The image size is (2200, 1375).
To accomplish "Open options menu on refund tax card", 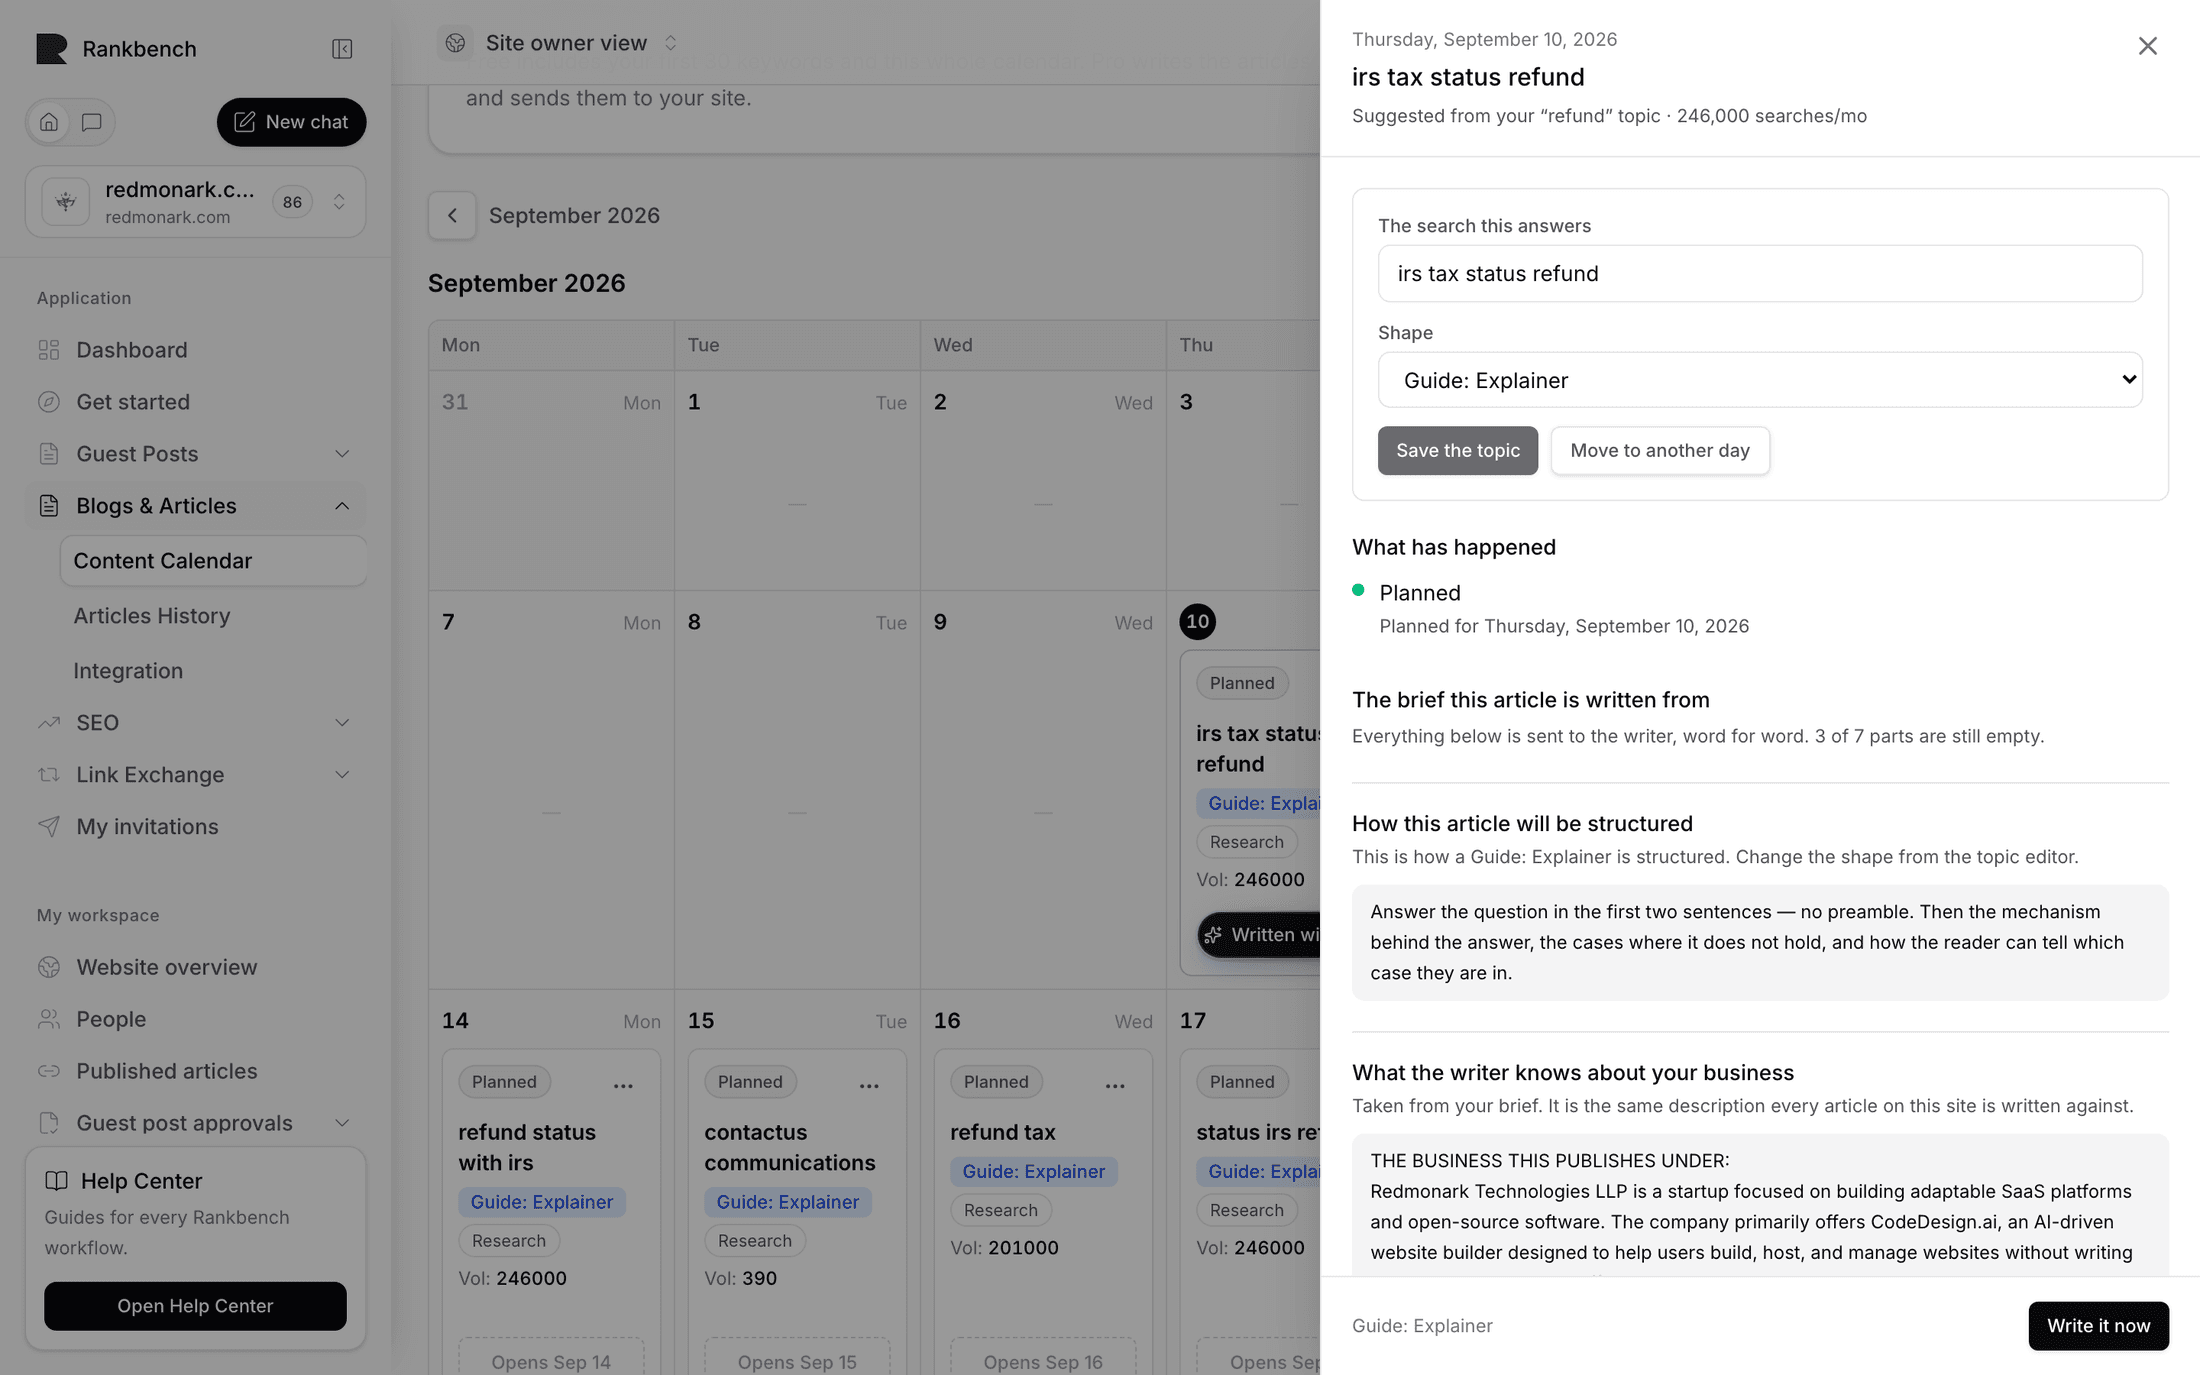I will click(x=1115, y=1084).
